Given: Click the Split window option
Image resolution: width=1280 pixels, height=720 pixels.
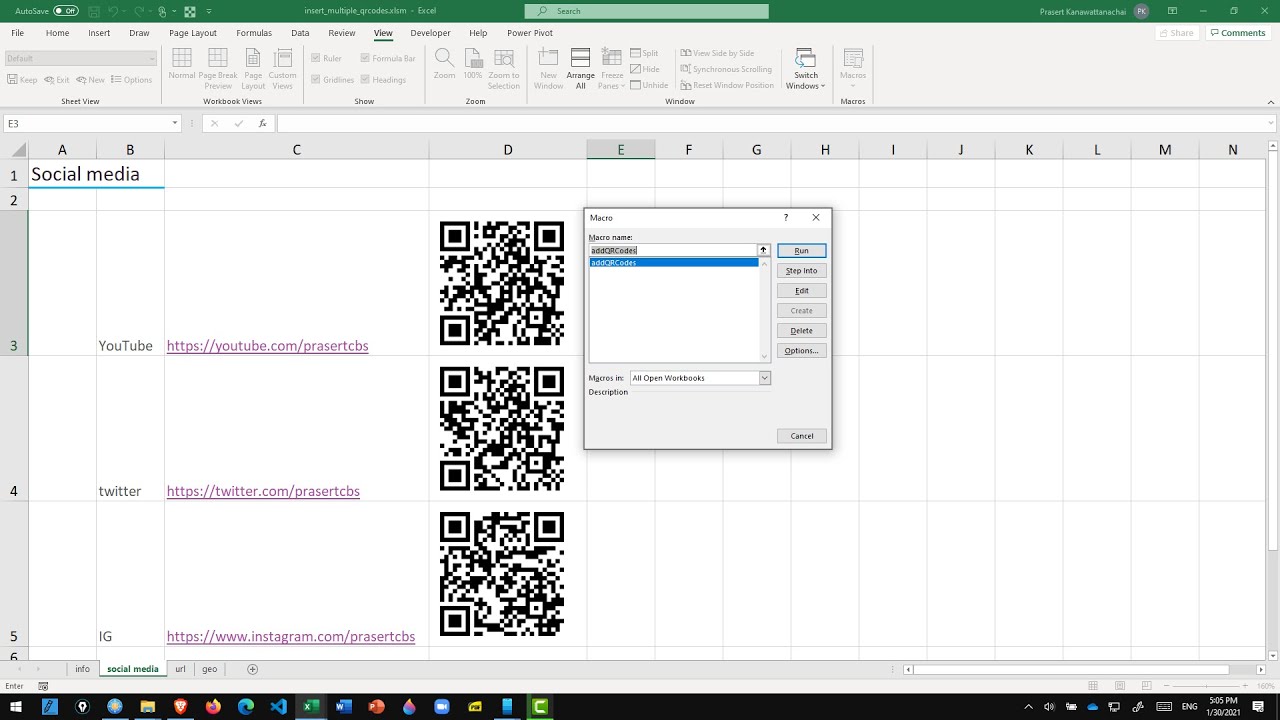Looking at the screenshot, I should [x=644, y=53].
